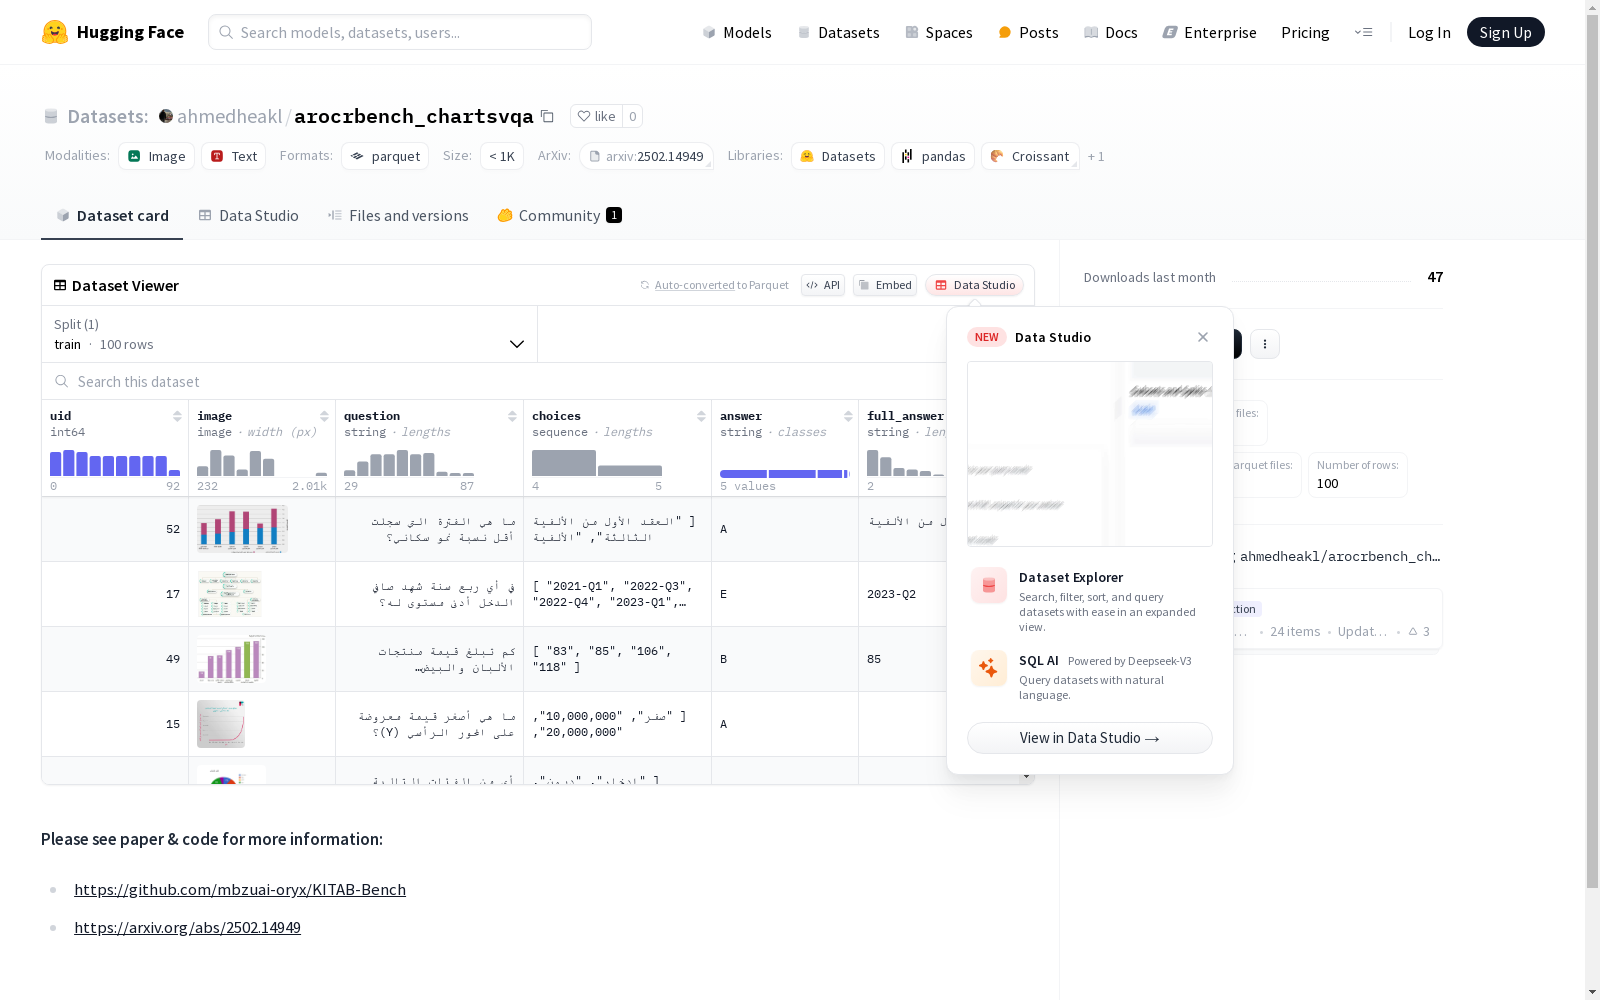Viewport: 1600px width, 1000px height.
Task: Show the +1 more libraries
Action: tap(1096, 156)
